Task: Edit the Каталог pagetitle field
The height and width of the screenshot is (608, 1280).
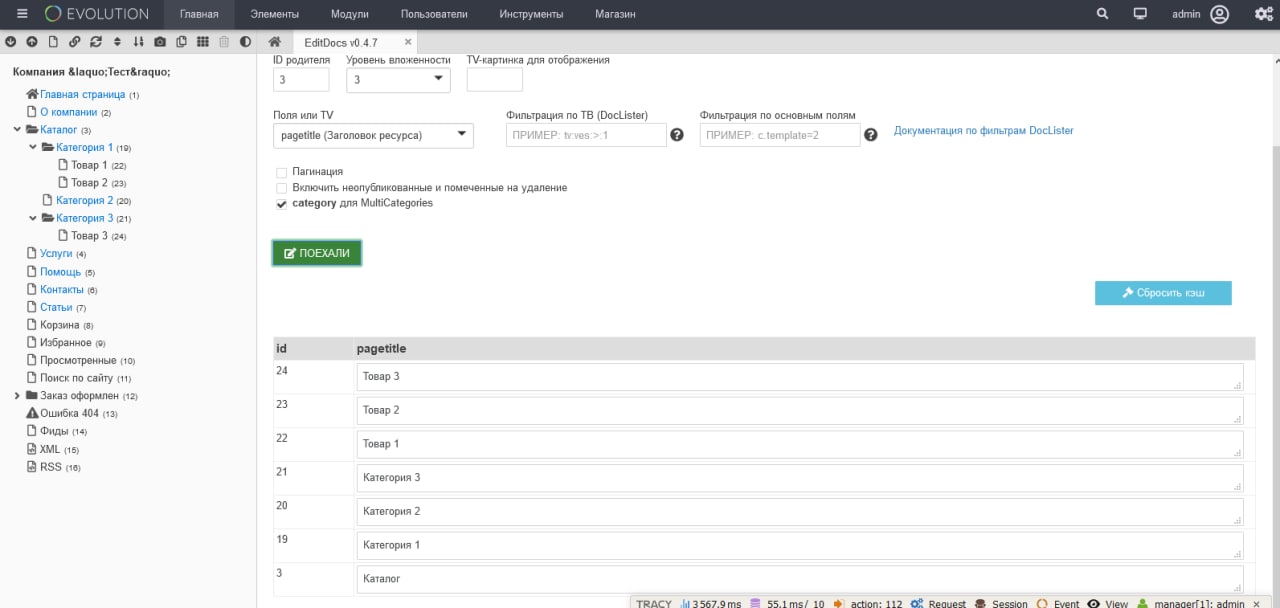Action: click(x=800, y=579)
